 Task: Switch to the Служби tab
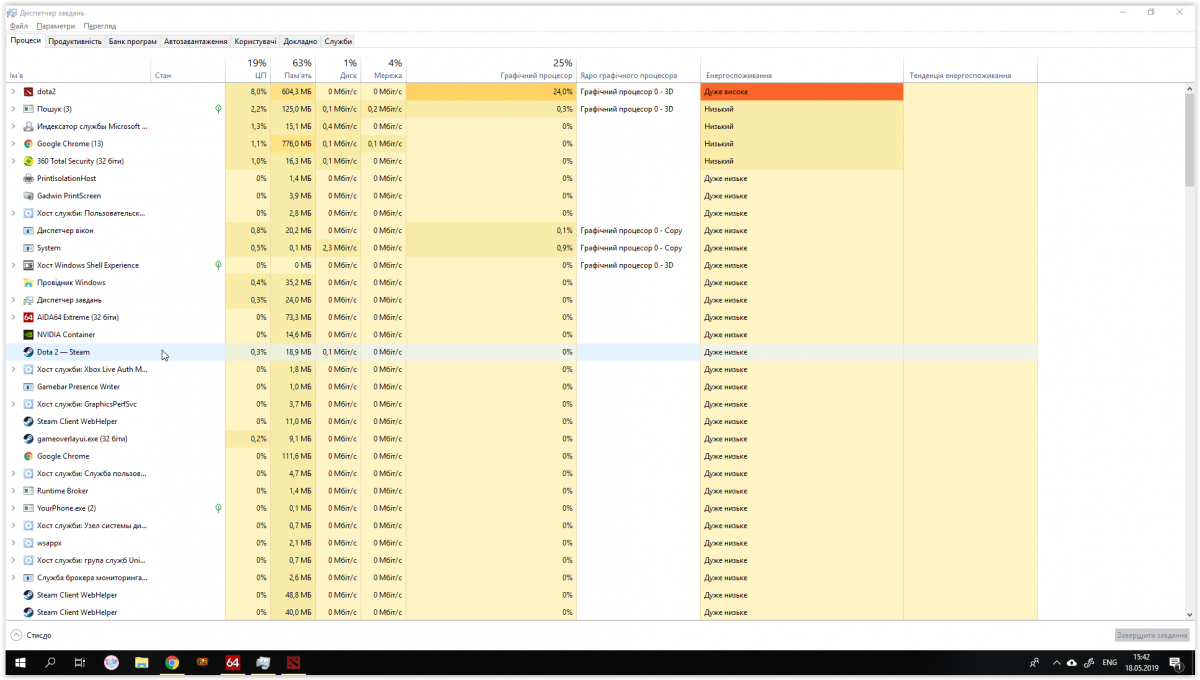[338, 41]
